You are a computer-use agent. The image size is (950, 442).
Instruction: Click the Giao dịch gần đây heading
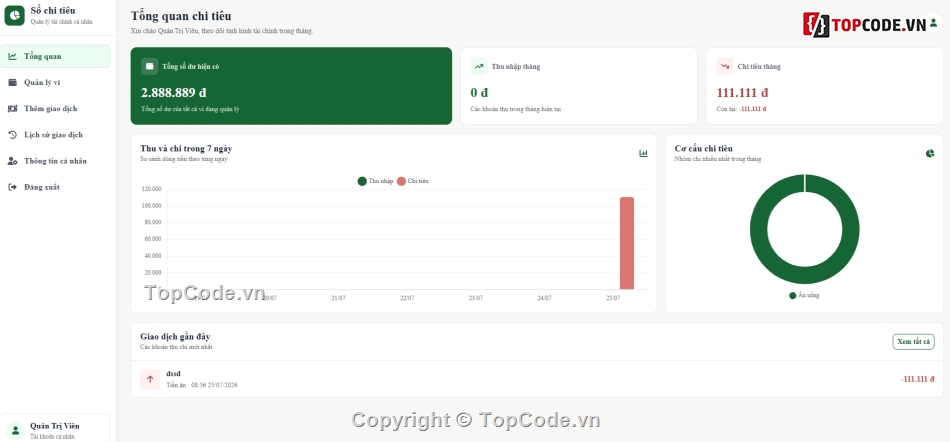175,337
